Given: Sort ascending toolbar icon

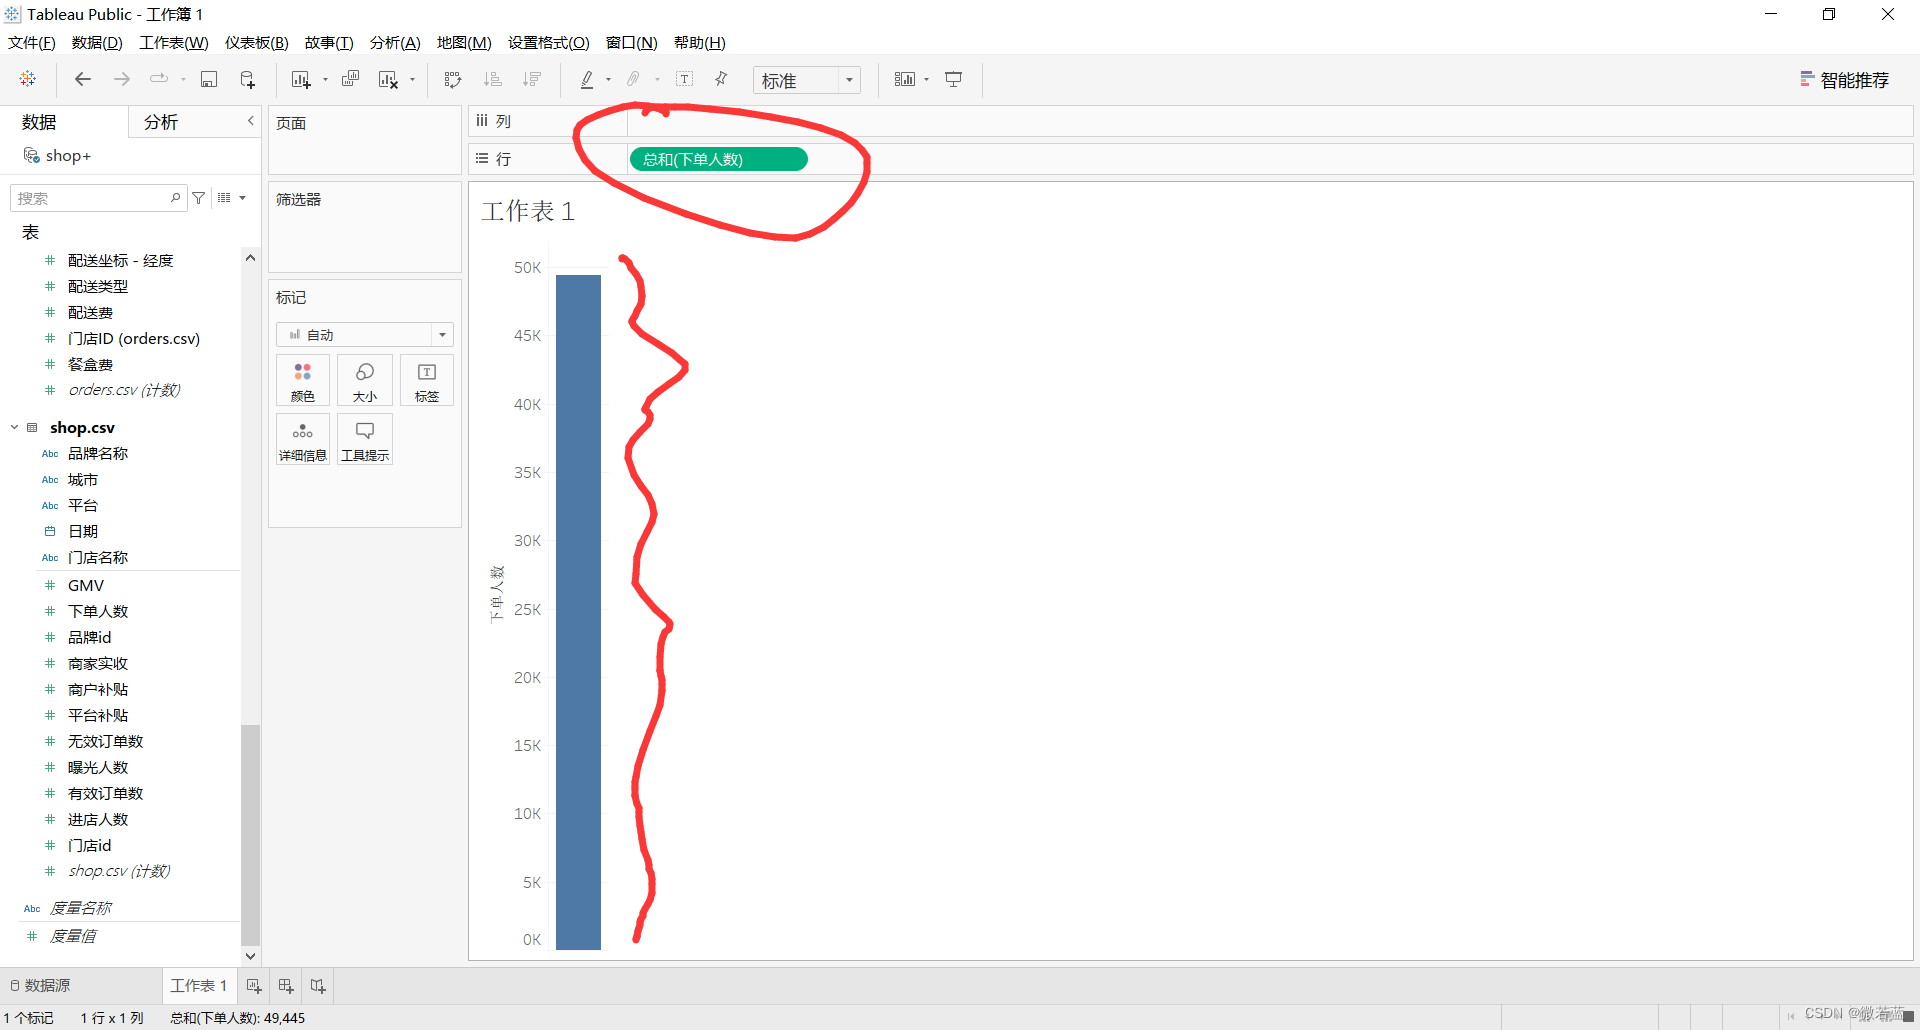Looking at the screenshot, I should [x=492, y=79].
